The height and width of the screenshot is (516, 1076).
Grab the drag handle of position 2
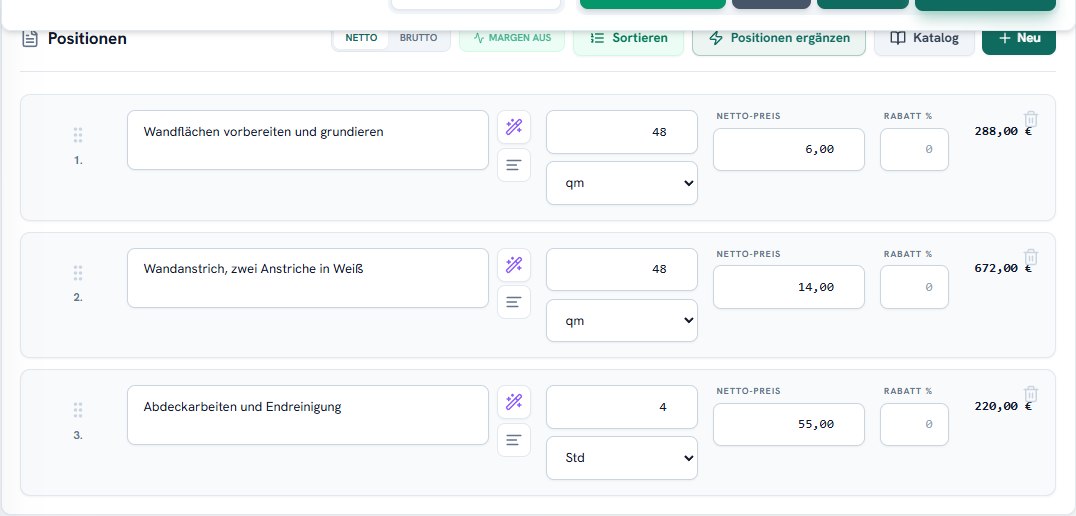click(78, 273)
